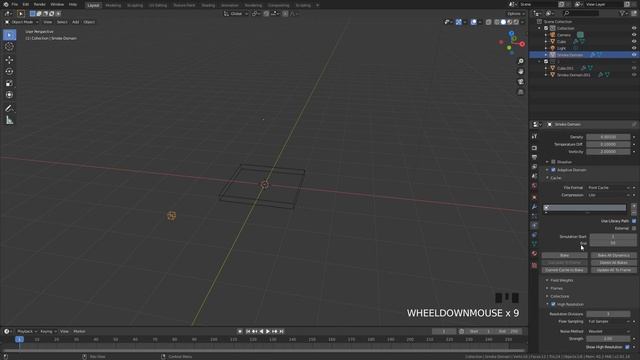640x360 pixels.
Task: Toggle camera view icon in viewport
Action: pyautogui.click(x=520, y=82)
